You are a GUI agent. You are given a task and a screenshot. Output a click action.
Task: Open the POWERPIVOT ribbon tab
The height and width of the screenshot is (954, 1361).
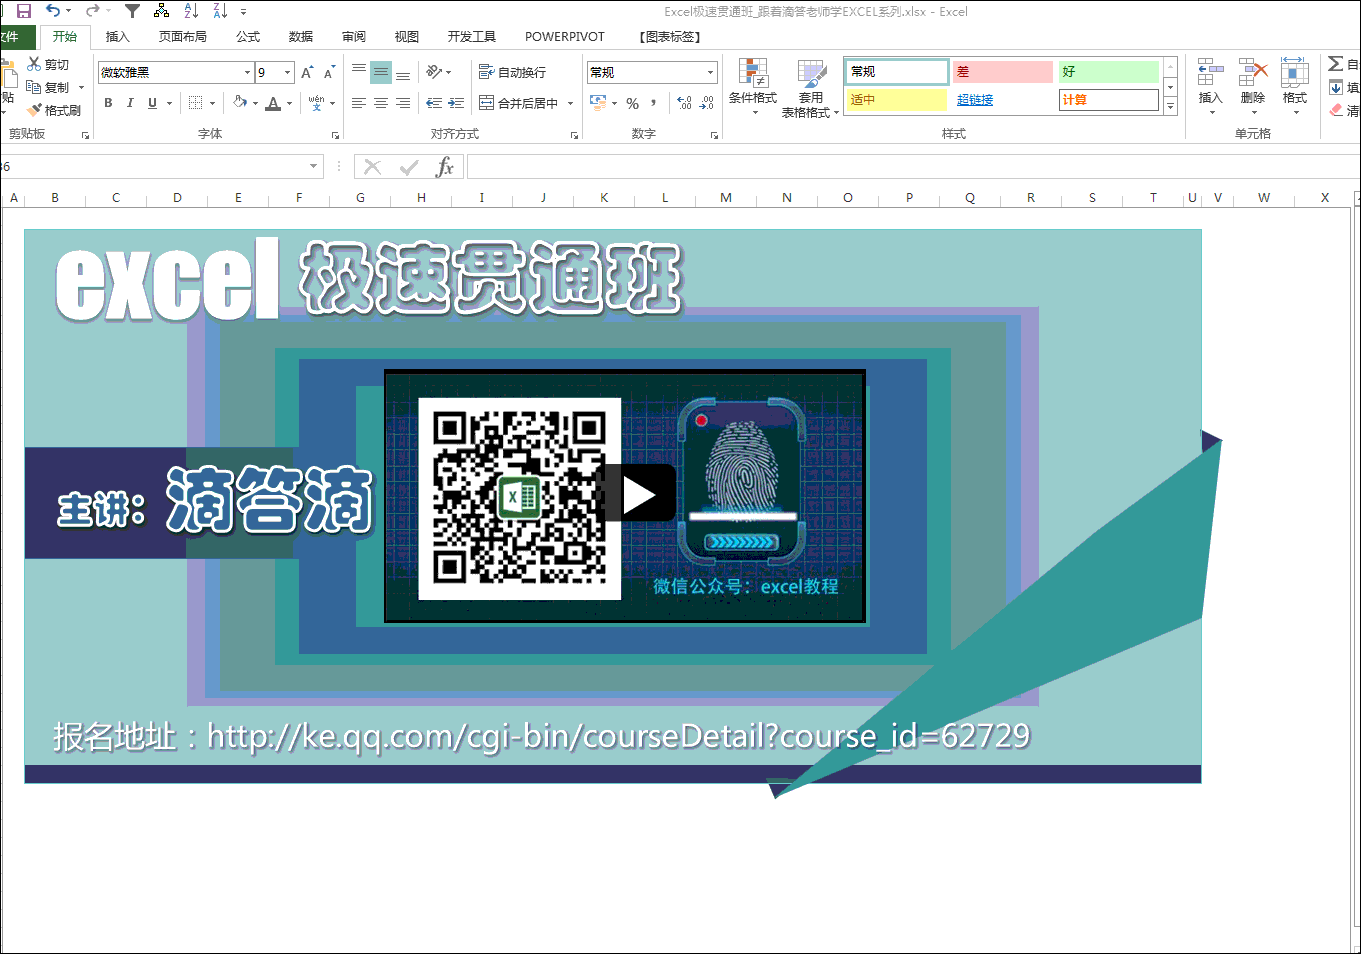564,37
